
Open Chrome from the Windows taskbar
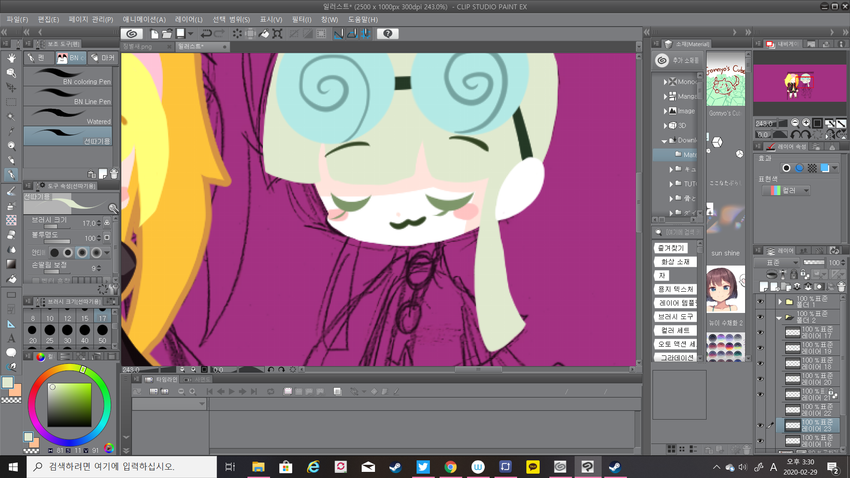coord(450,467)
